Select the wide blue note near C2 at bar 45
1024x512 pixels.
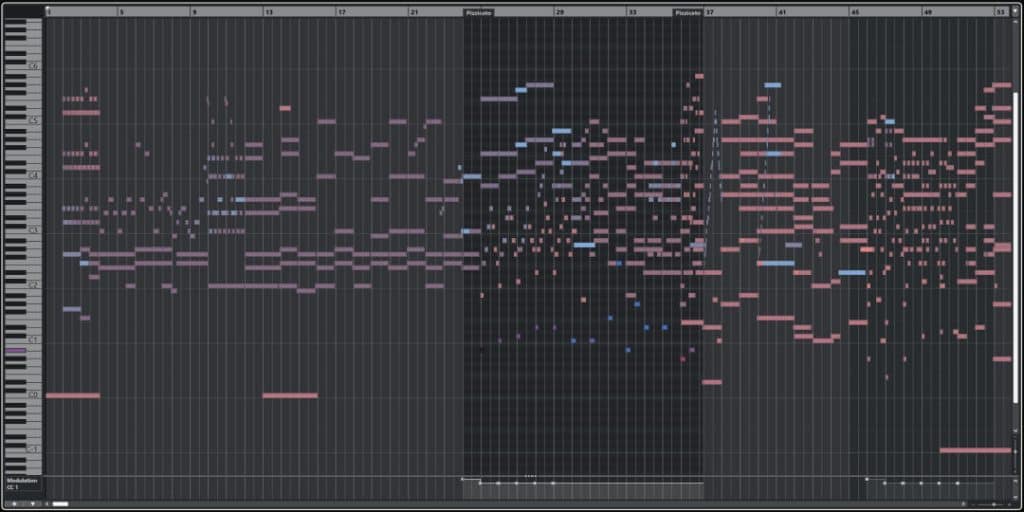coord(852,272)
